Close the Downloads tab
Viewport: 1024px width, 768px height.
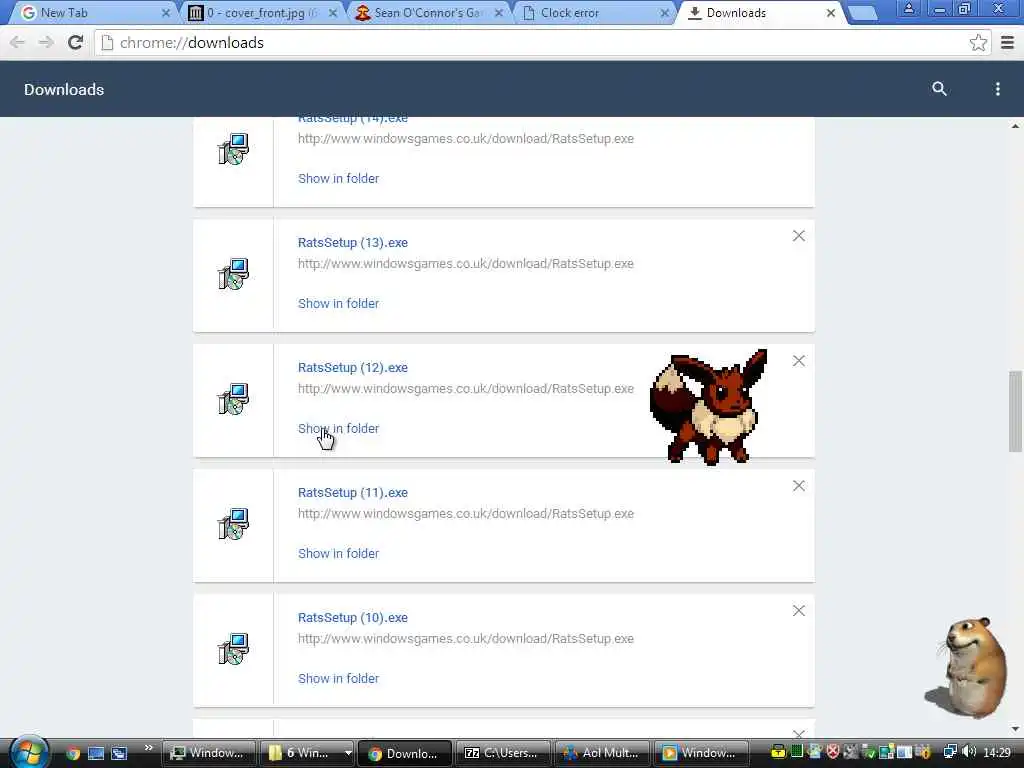pos(831,13)
